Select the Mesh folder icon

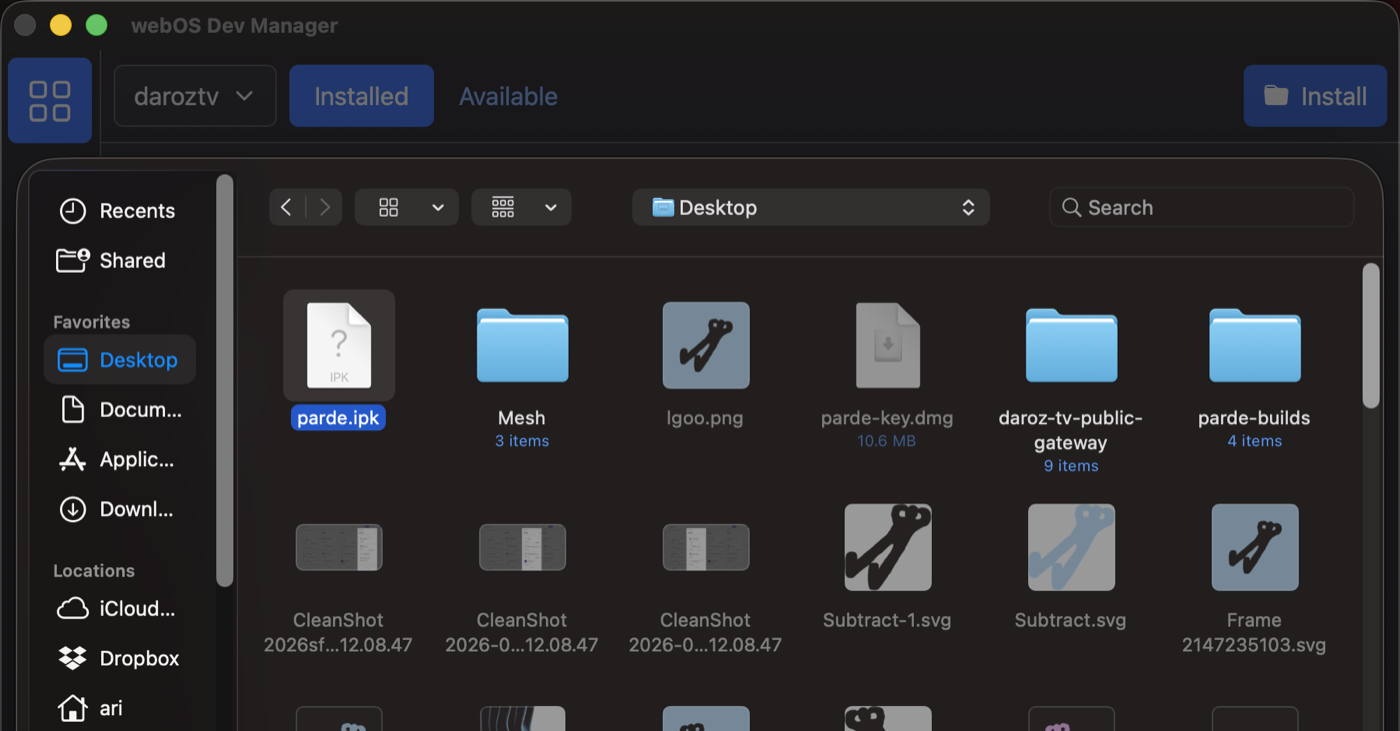point(522,345)
